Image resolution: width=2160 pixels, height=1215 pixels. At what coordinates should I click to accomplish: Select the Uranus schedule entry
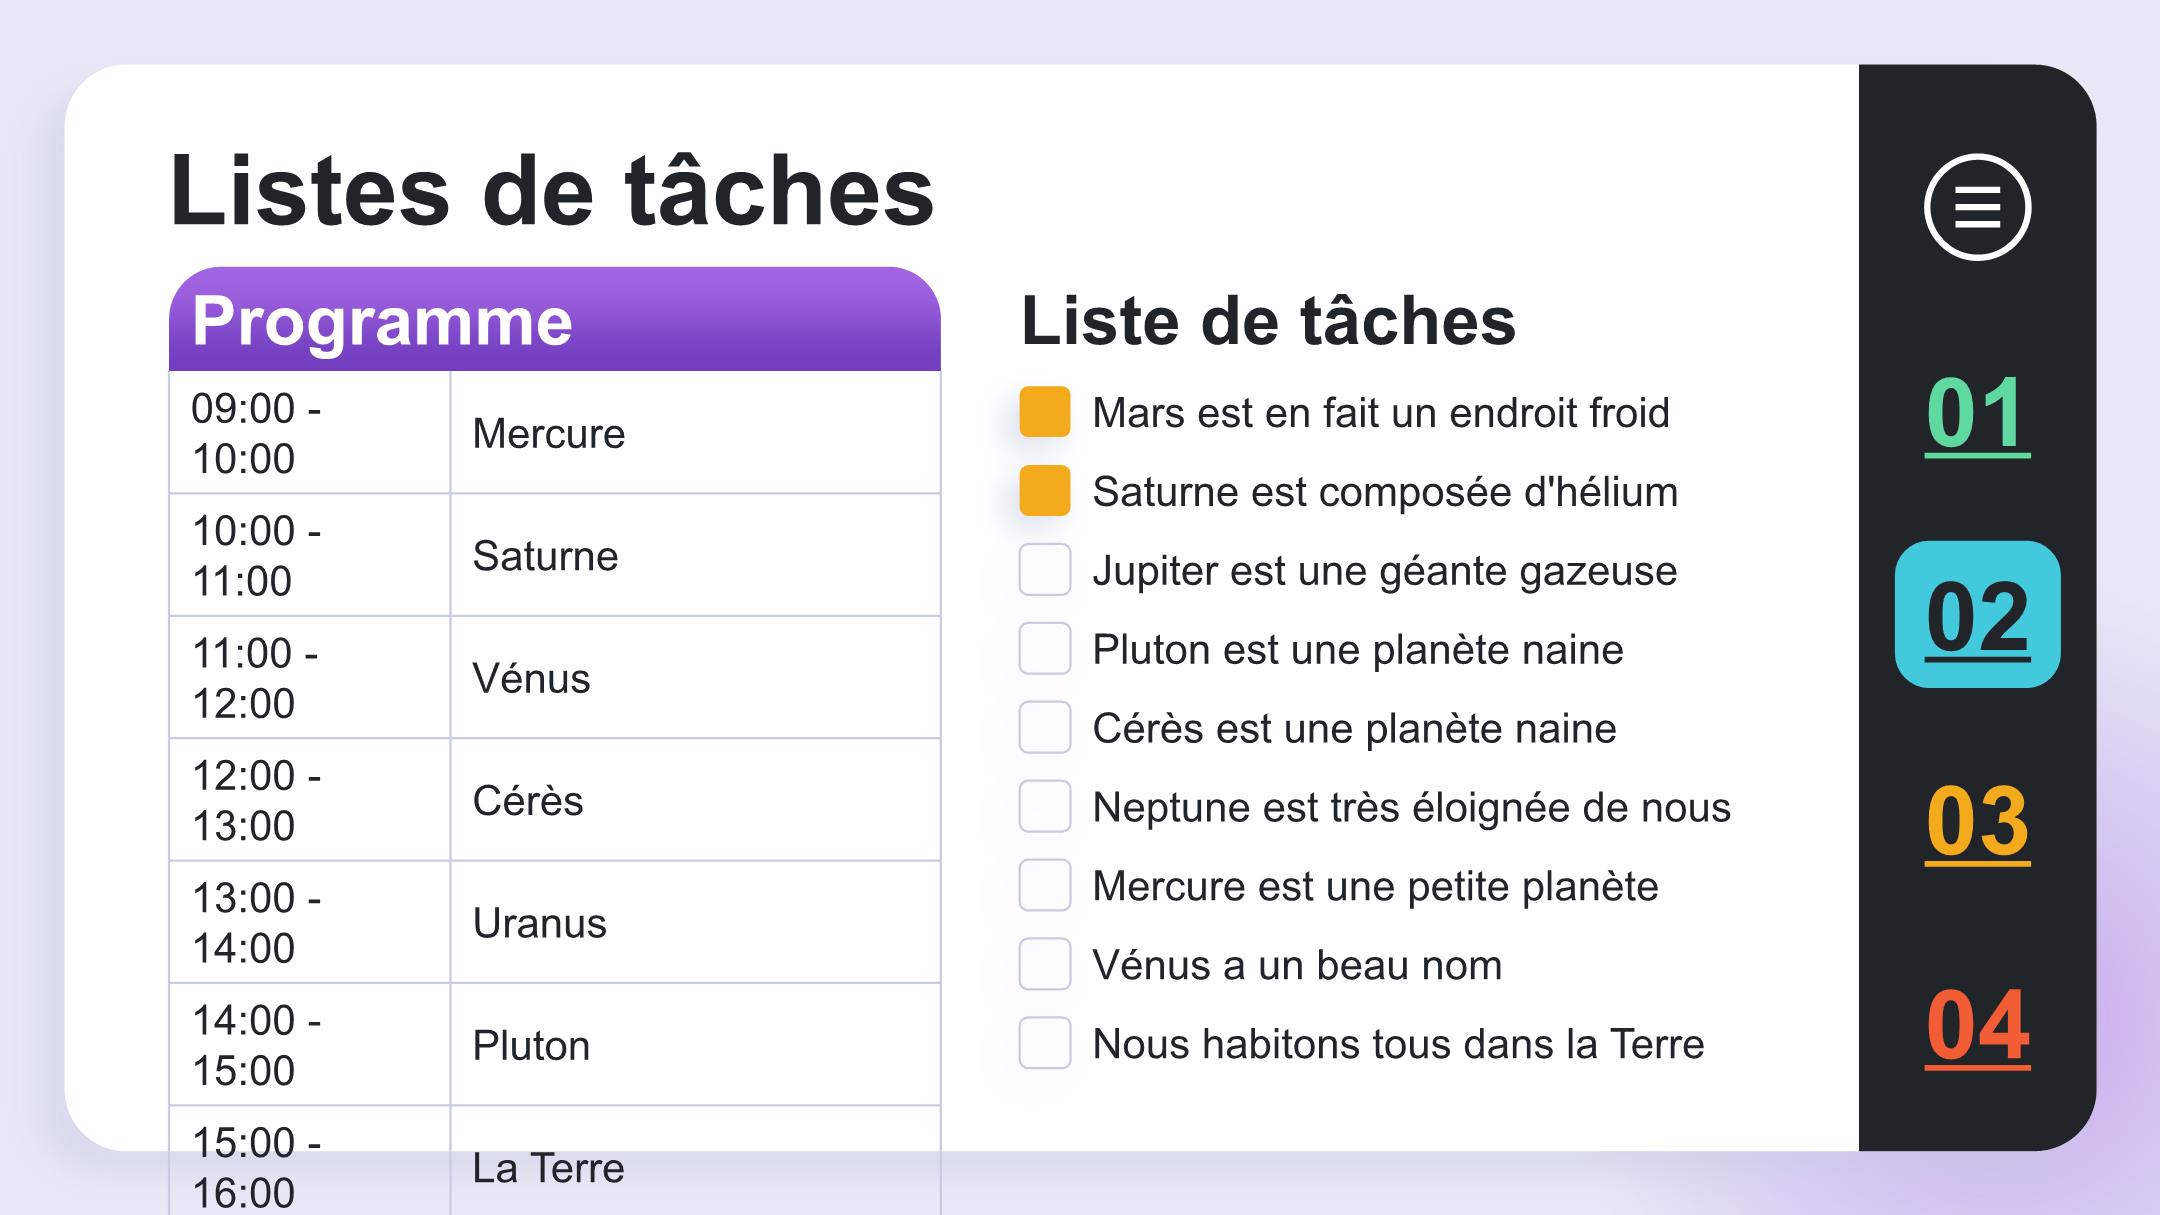coord(695,922)
